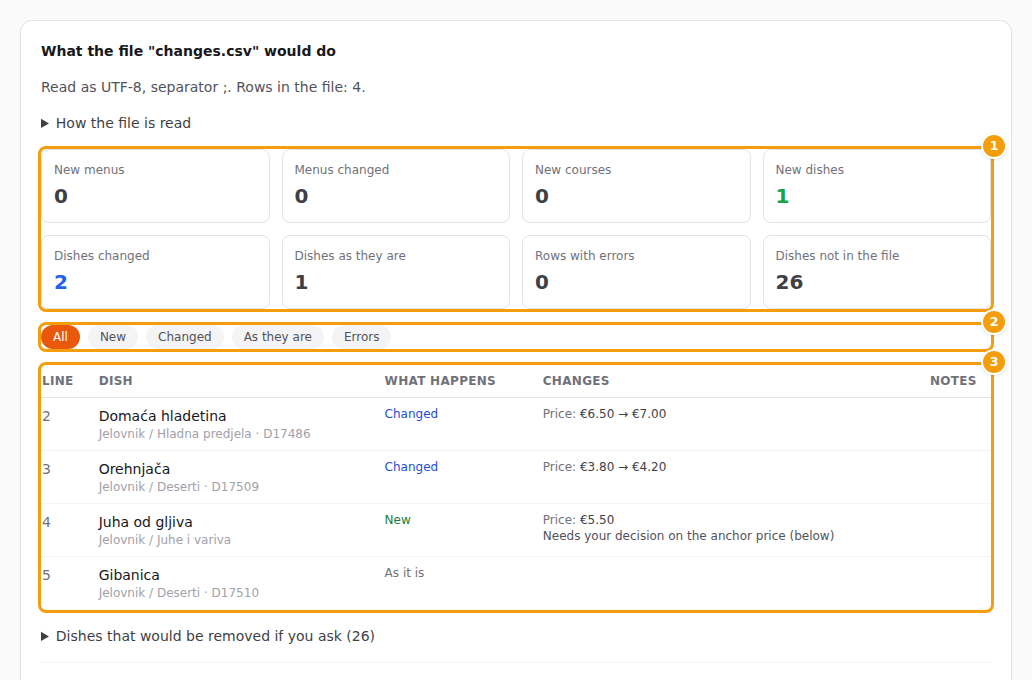1032x680 pixels.
Task: Click the DISH column header
Action: (116, 380)
